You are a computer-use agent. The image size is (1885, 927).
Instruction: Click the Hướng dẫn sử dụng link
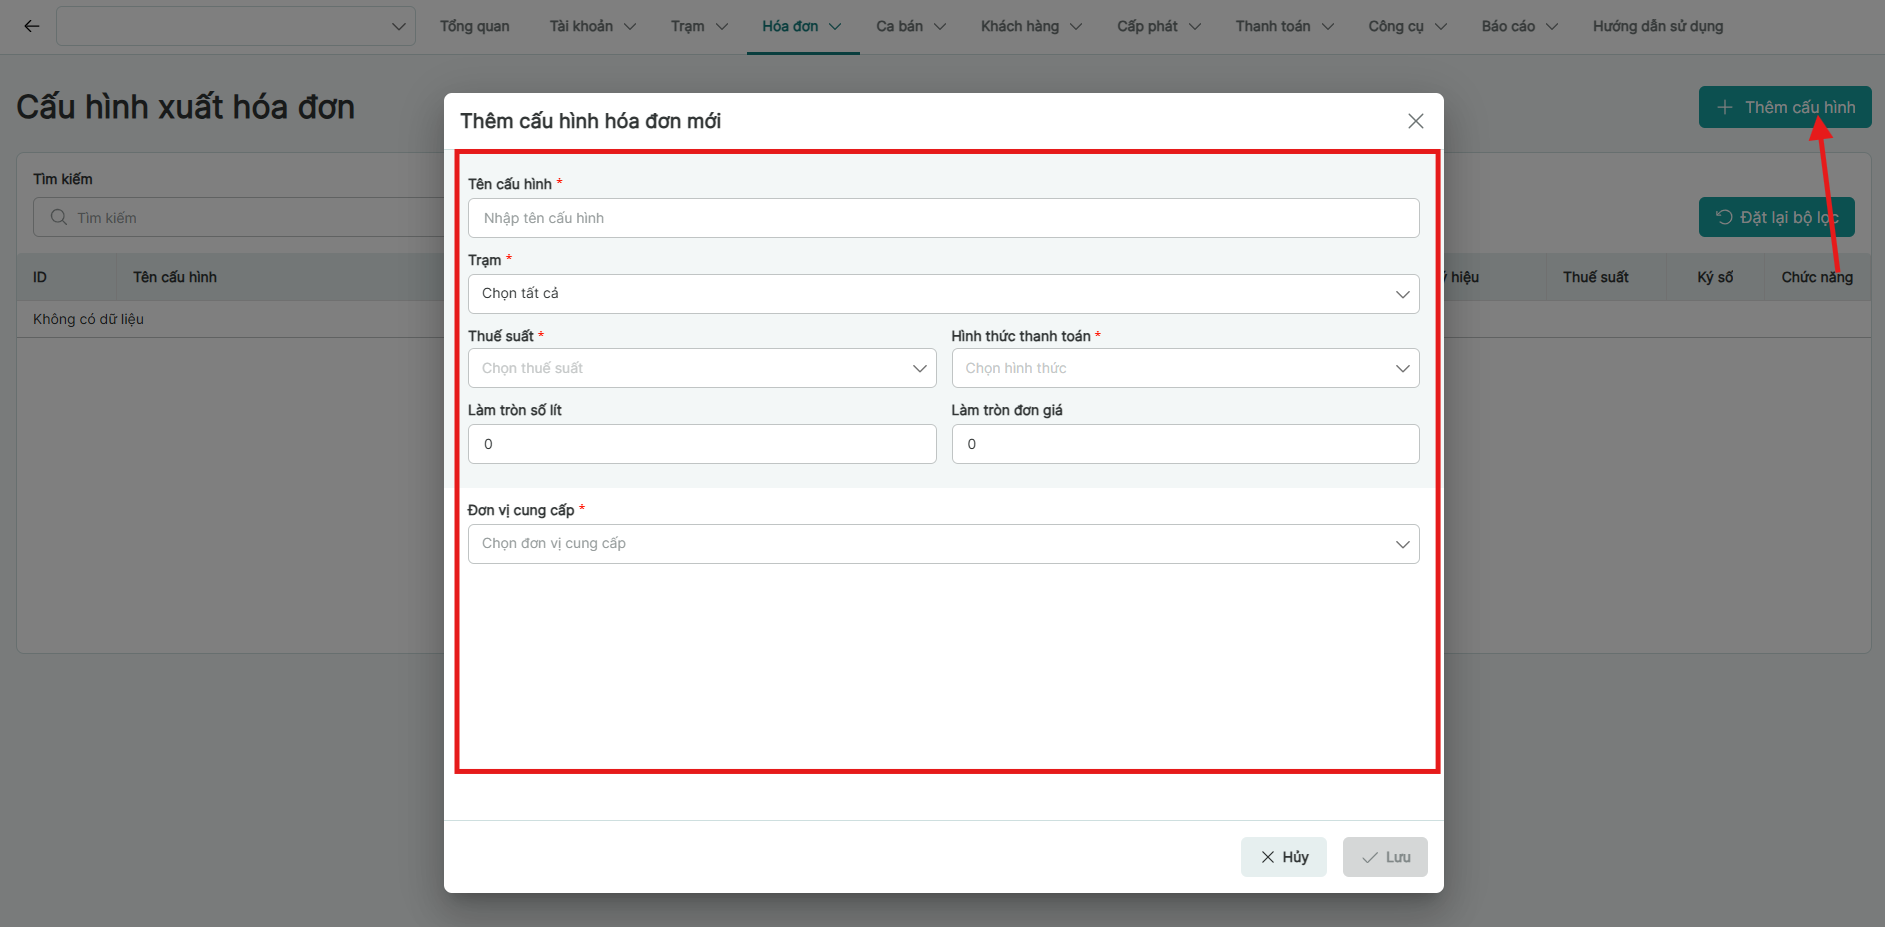click(x=1657, y=26)
